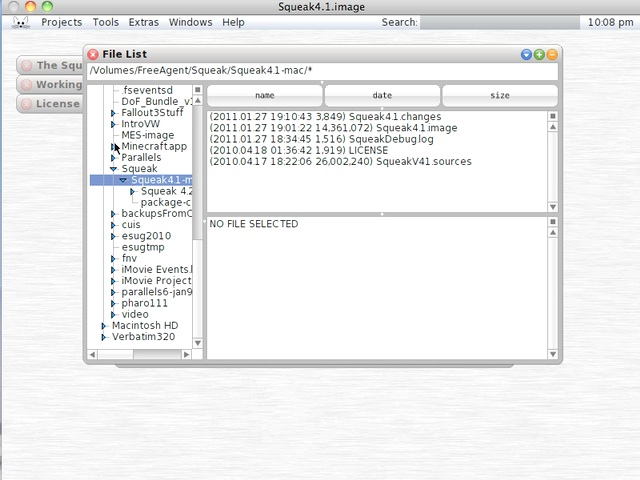Click the Search input field
640x480 pixels.
pyautogui.click(x=500, y=22)
